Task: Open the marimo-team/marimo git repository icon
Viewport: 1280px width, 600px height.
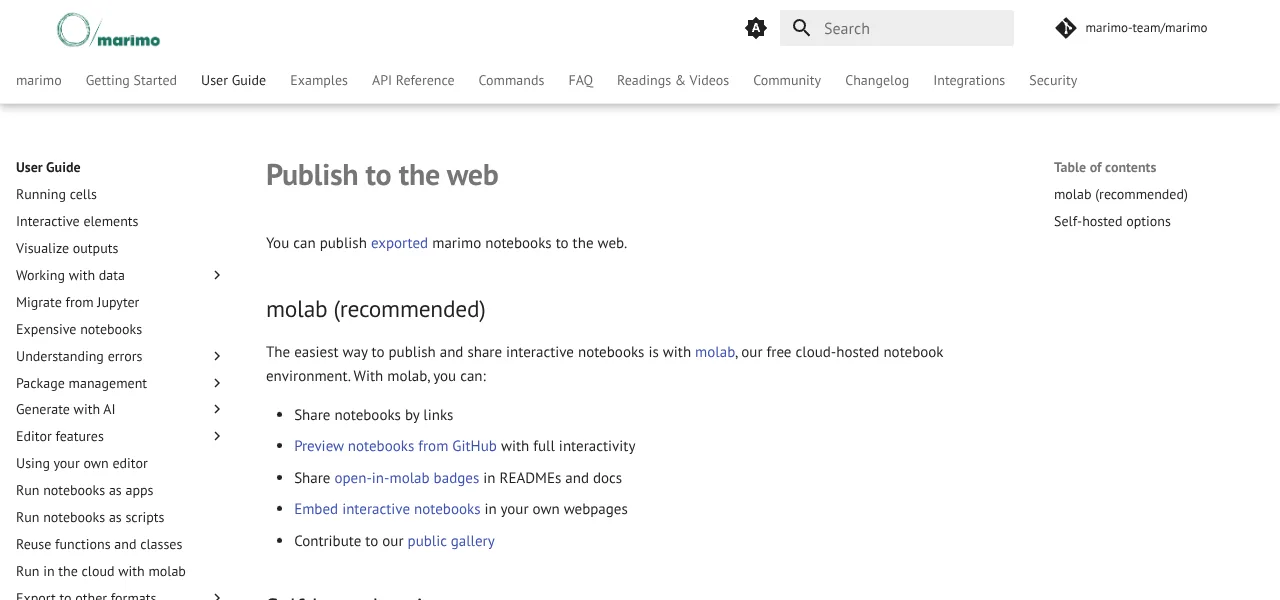Action: point(1066,28)
